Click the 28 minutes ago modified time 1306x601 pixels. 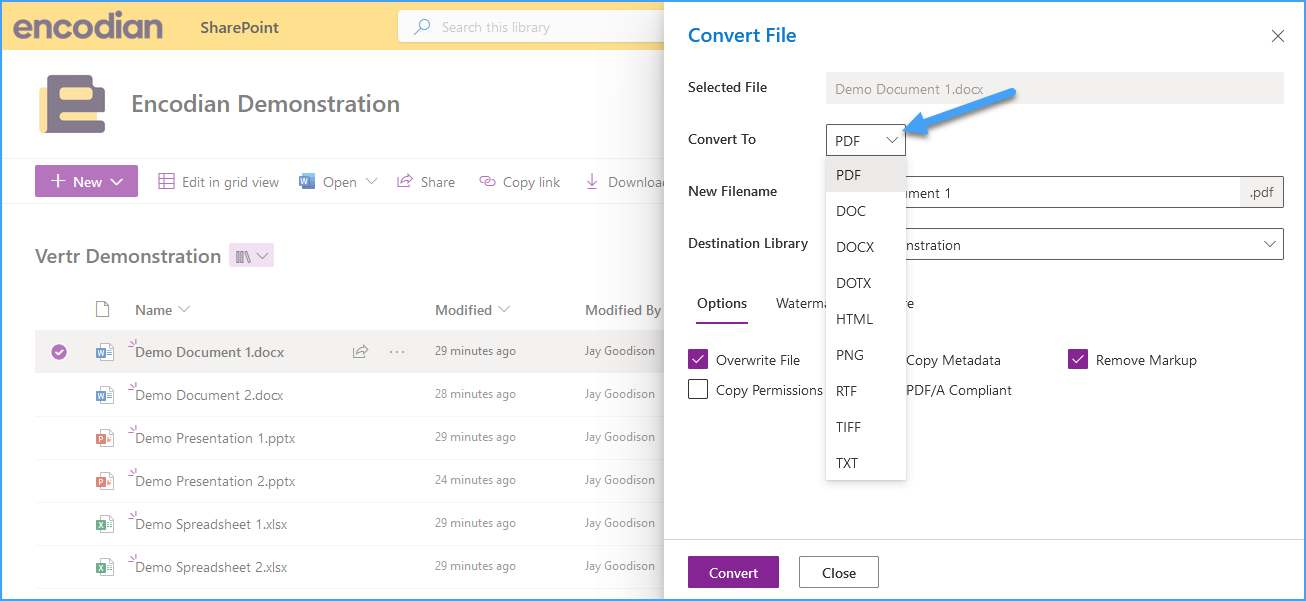pyautogui.click(x=475, y=394)
